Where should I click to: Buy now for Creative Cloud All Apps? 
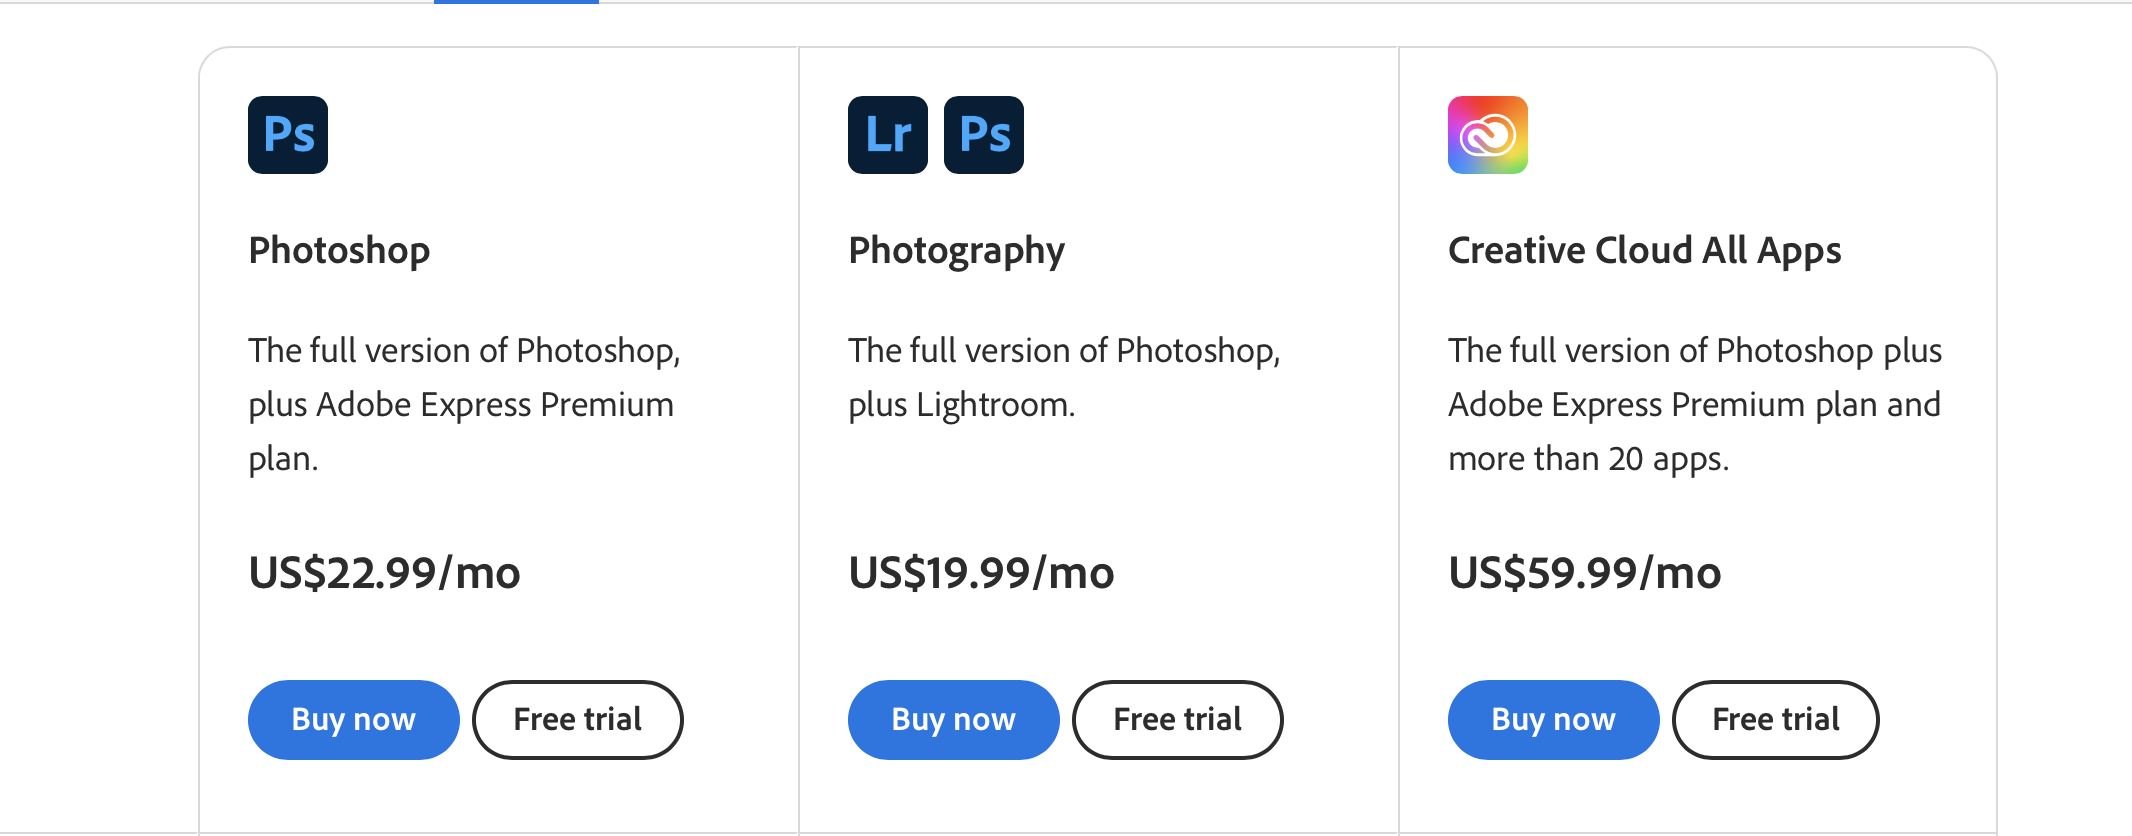click(1553, 720)
